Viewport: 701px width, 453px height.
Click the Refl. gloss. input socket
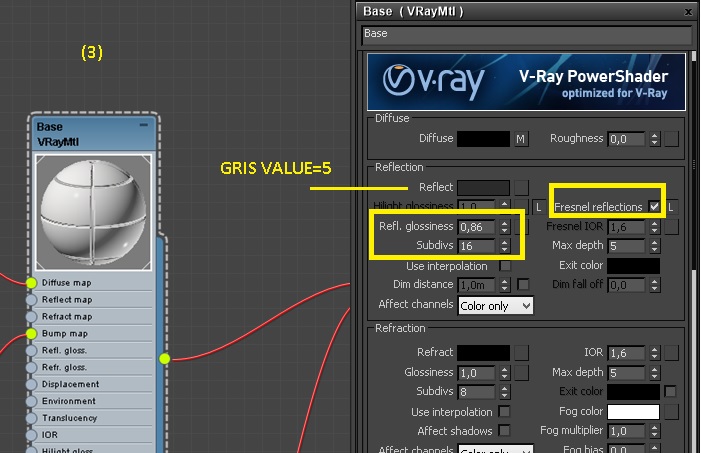coord(31,350)
